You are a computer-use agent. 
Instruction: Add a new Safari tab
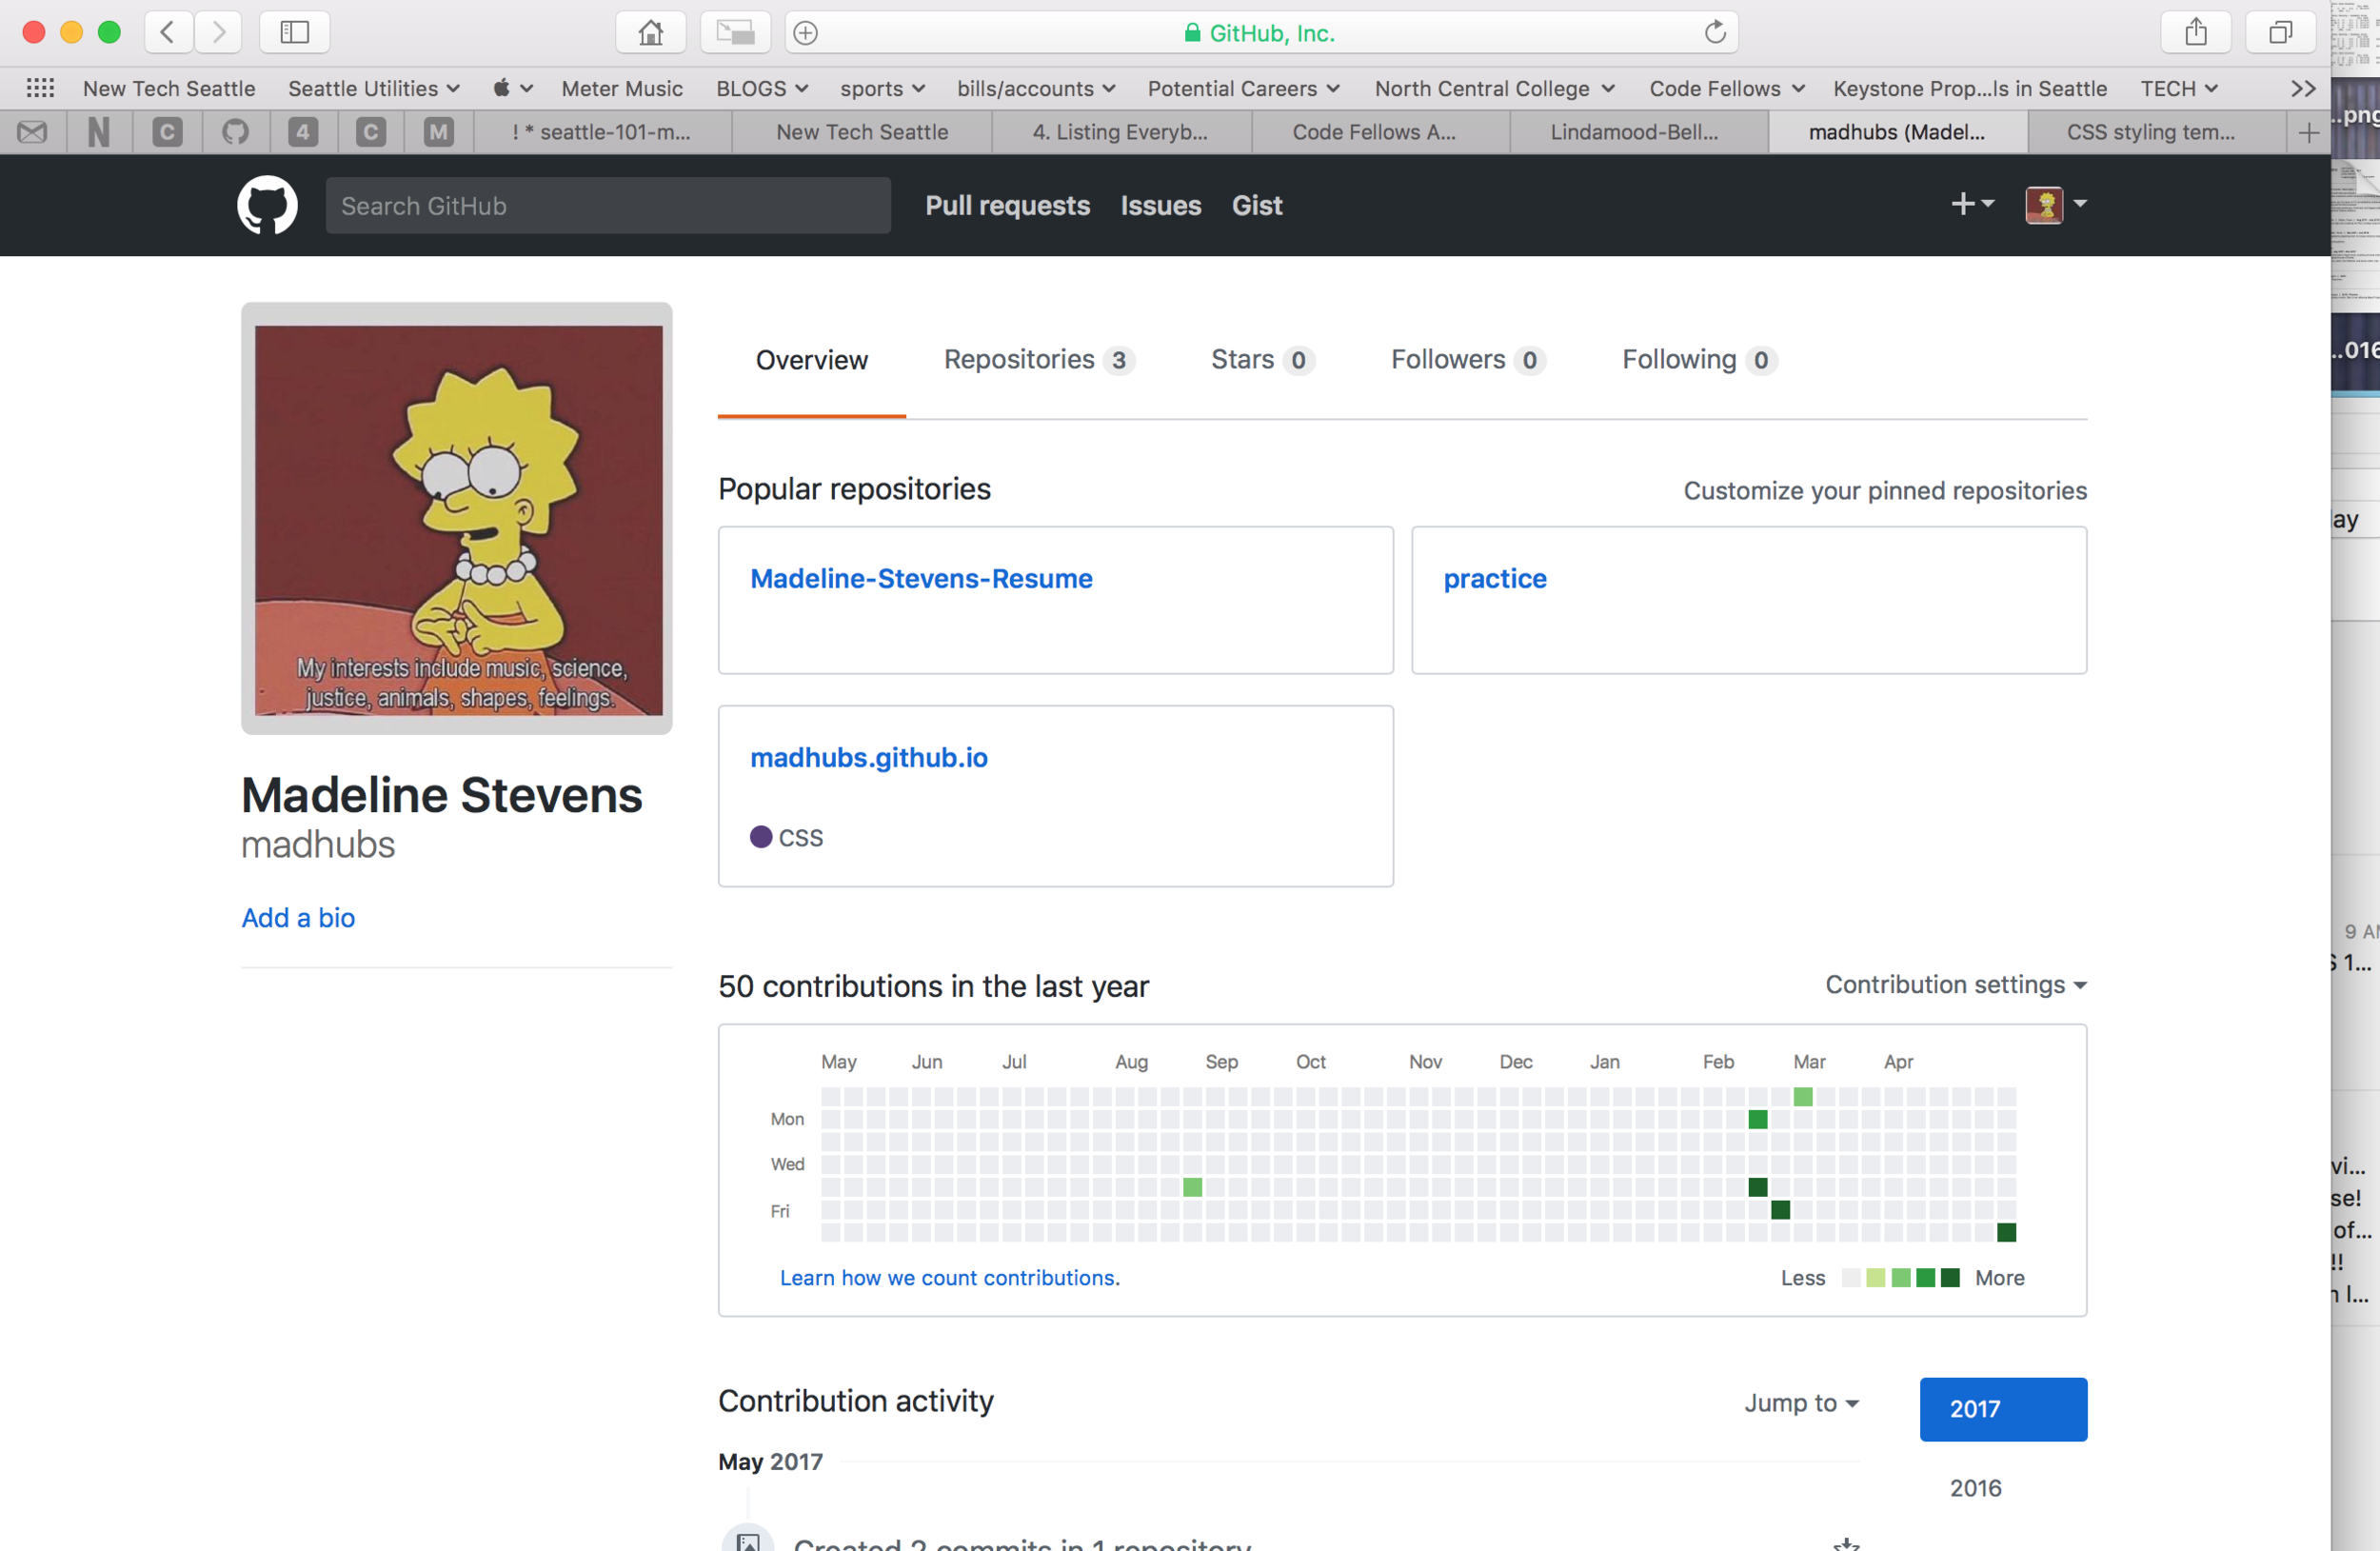click(2308, 132)
